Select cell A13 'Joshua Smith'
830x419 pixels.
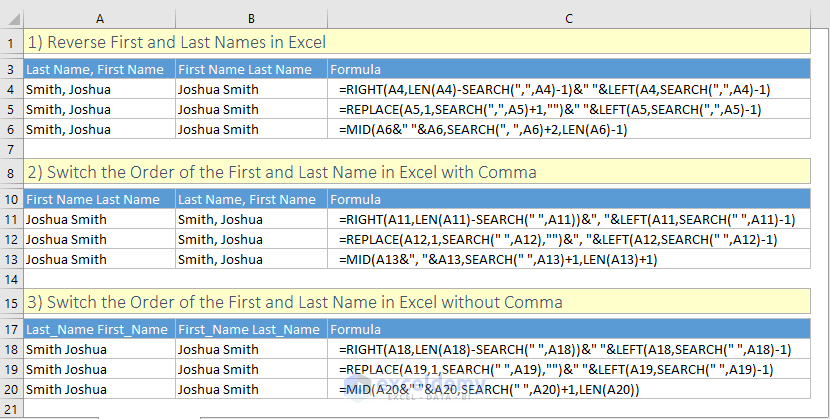click(x=100, y=260)
